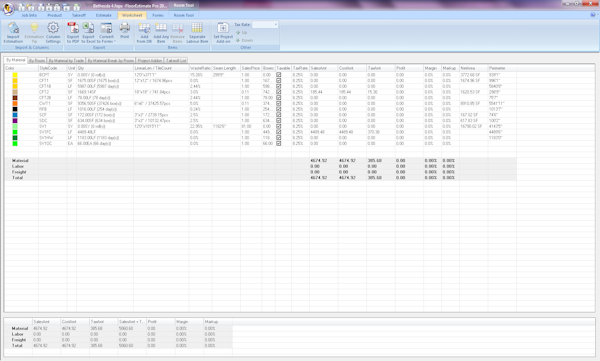This screenshot has width=600, height=361.
Task: Open the Project Addon tab
Action: click(150, 60)
